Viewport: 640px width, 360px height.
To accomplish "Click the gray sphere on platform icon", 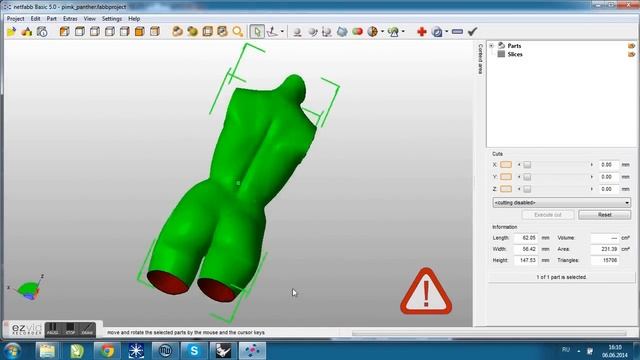I will pyautogui.click(x=297, y=31).
